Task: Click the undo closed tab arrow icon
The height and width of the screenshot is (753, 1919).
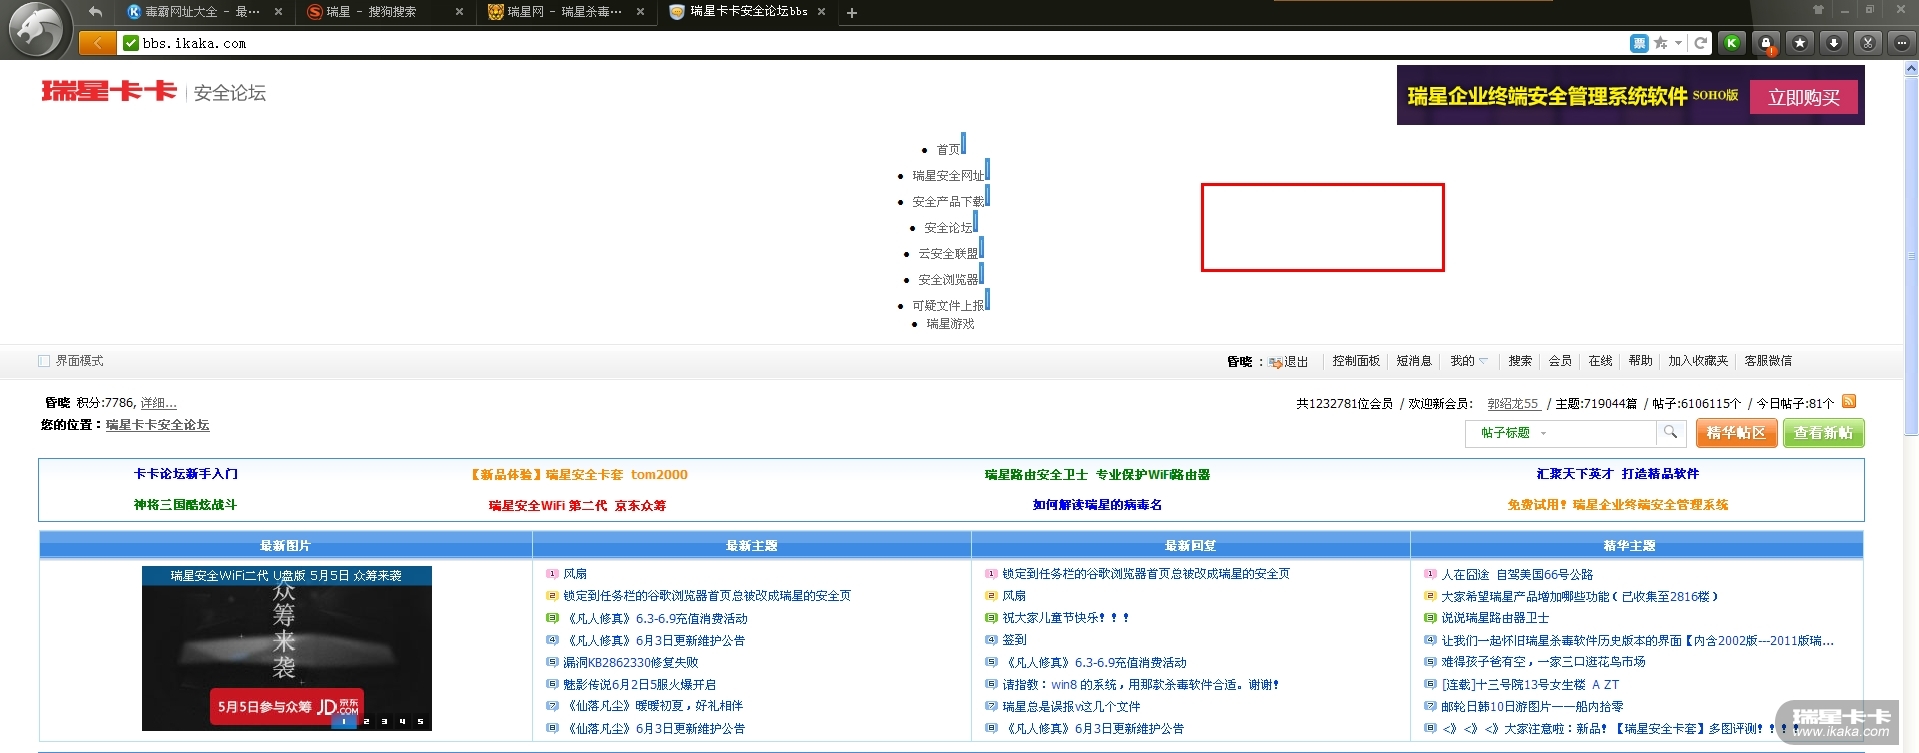Action: [95, 12]
